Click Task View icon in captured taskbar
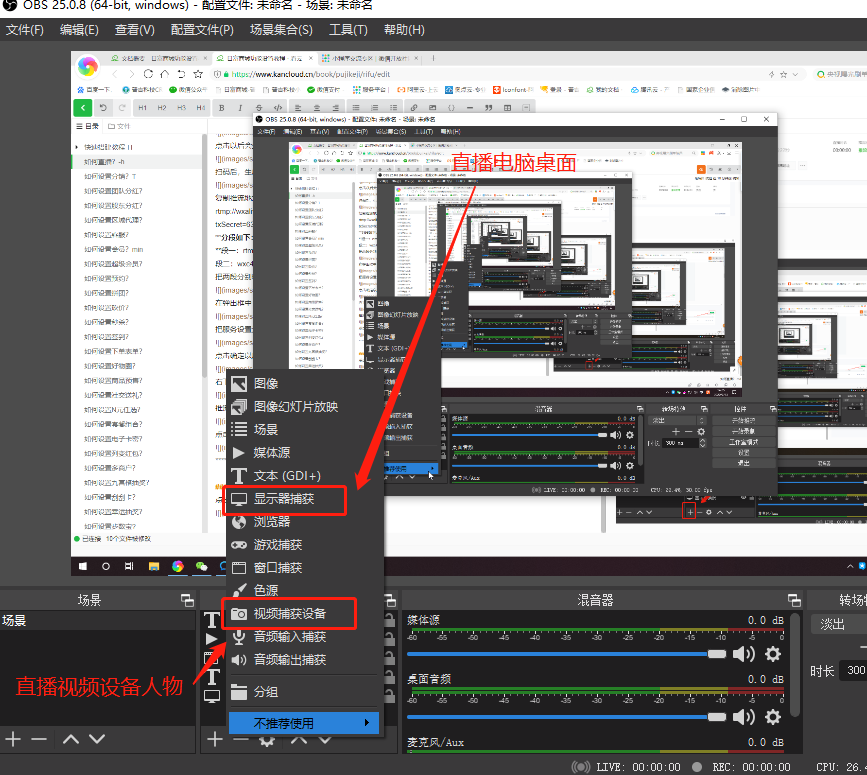 [129, 566]
